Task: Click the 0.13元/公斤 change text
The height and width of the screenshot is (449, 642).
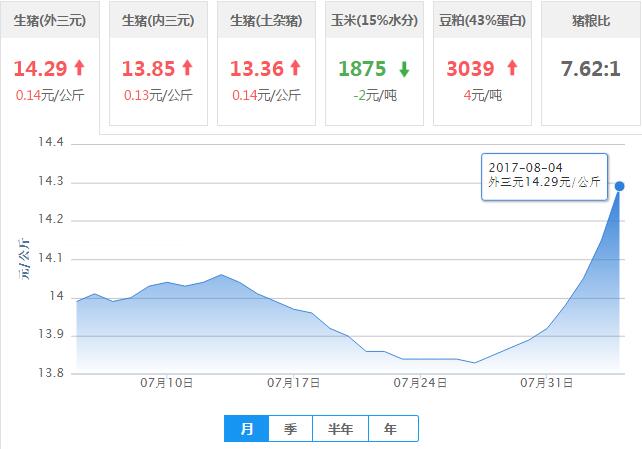Action: pyautogui.click(x=158, y=95)
